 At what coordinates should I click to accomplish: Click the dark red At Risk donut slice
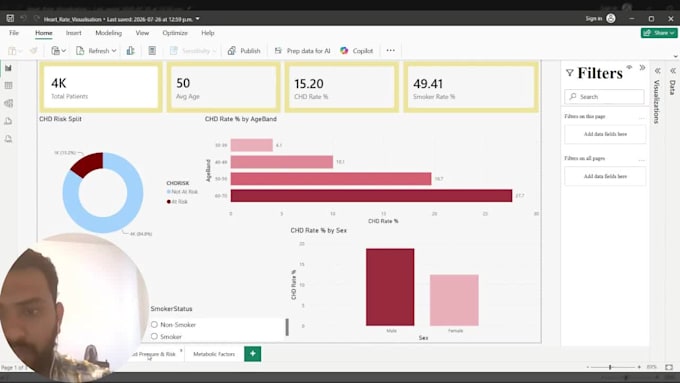[x=90, y=163]
